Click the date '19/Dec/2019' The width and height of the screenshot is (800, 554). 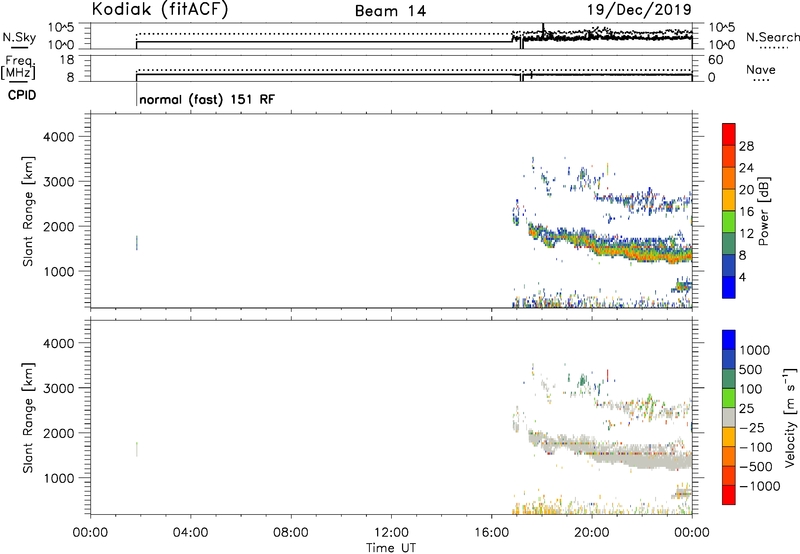pyautogui.click(x=639, y=10)
